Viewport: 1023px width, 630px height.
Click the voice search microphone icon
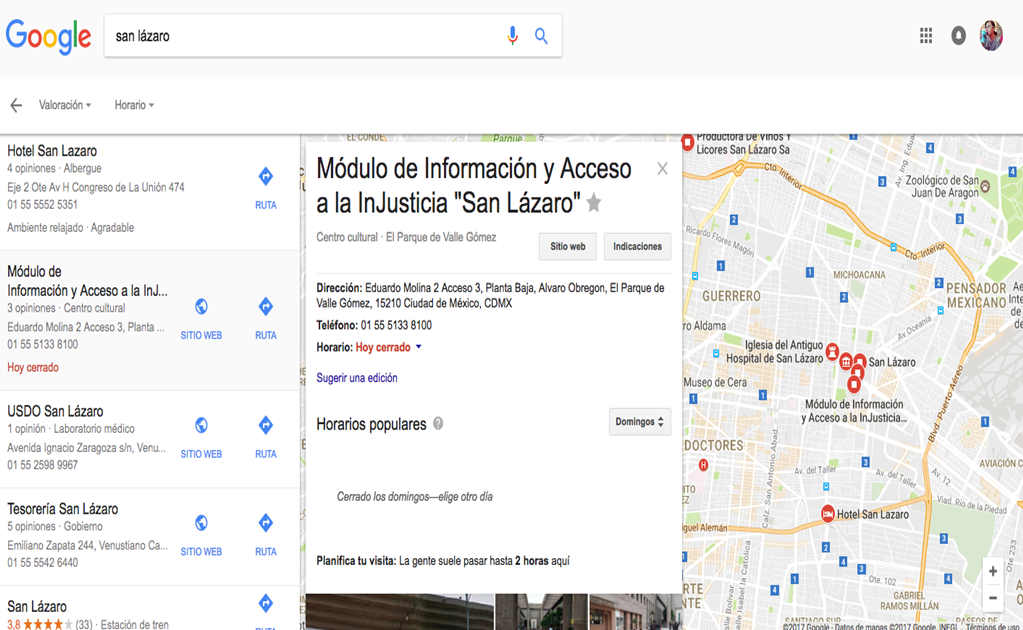[x=512, y=35]
